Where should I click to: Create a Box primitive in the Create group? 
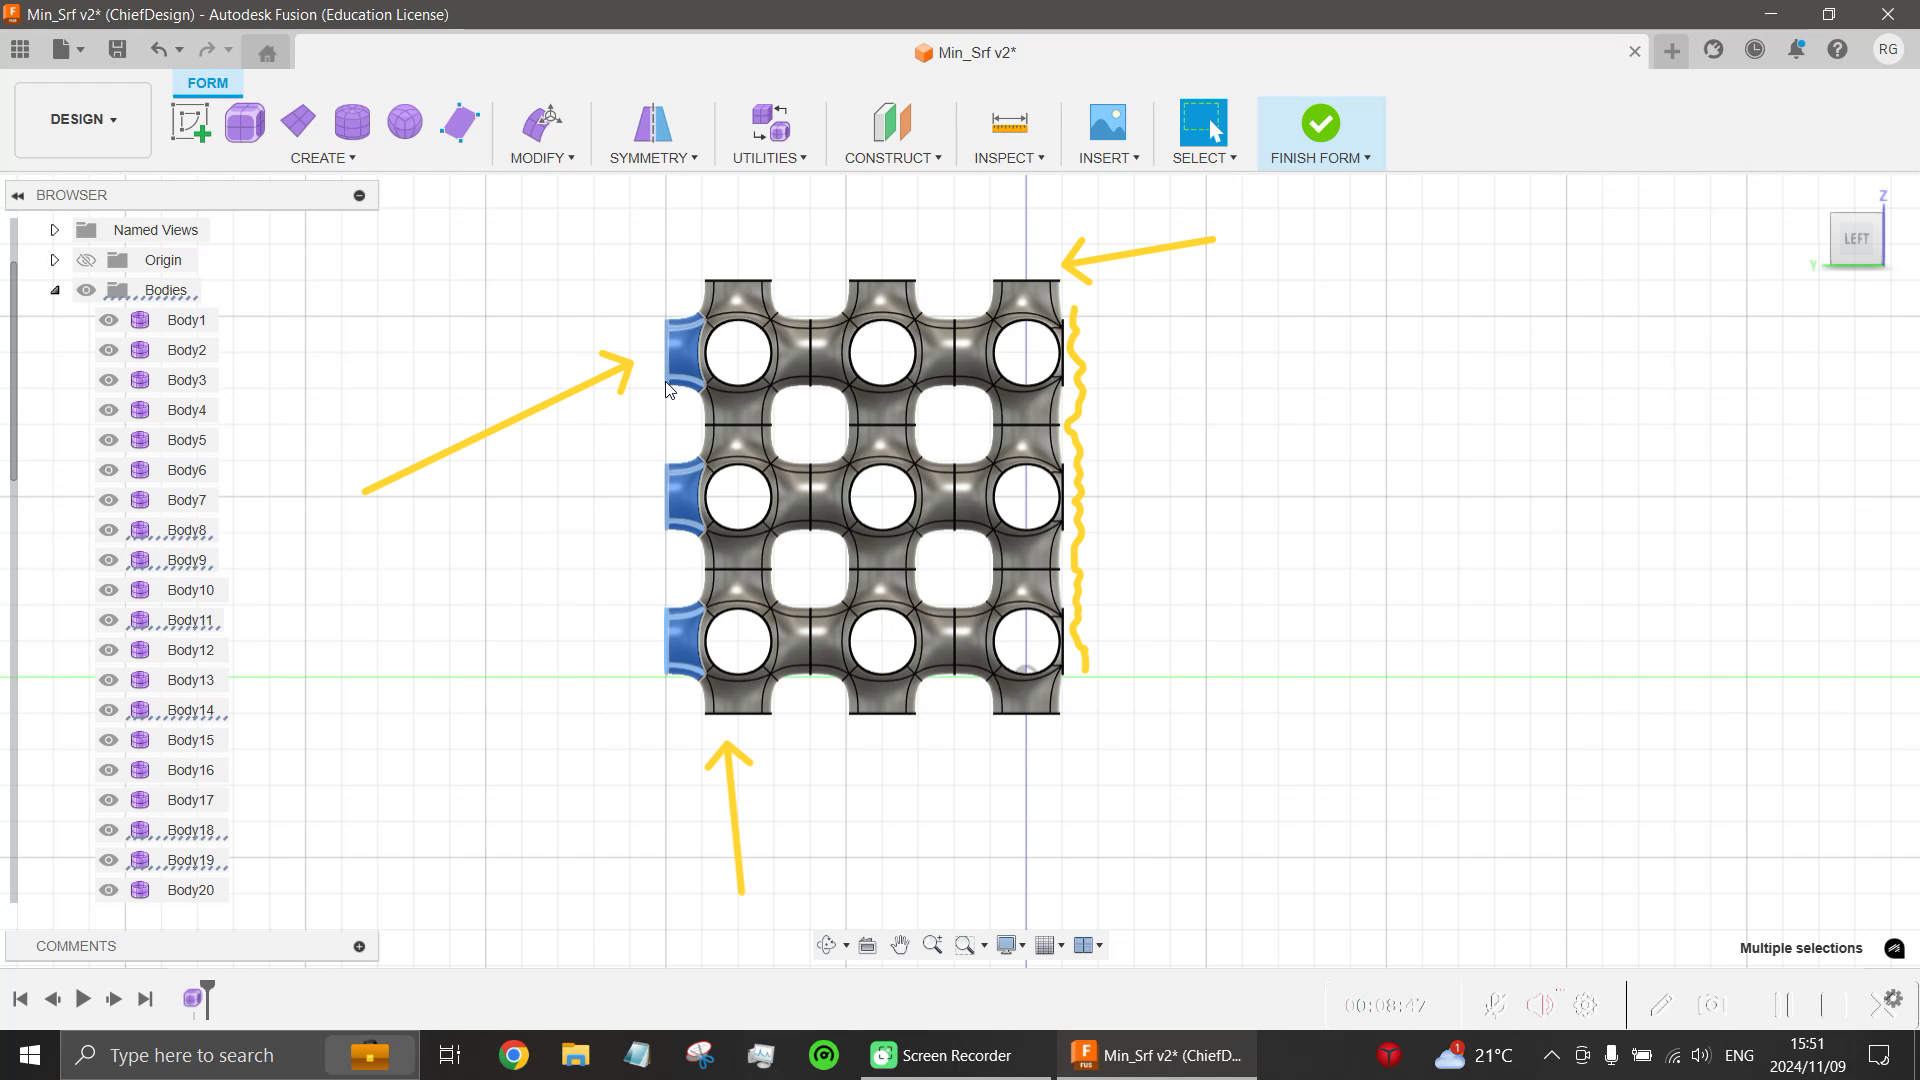click(x=245, y=121)
